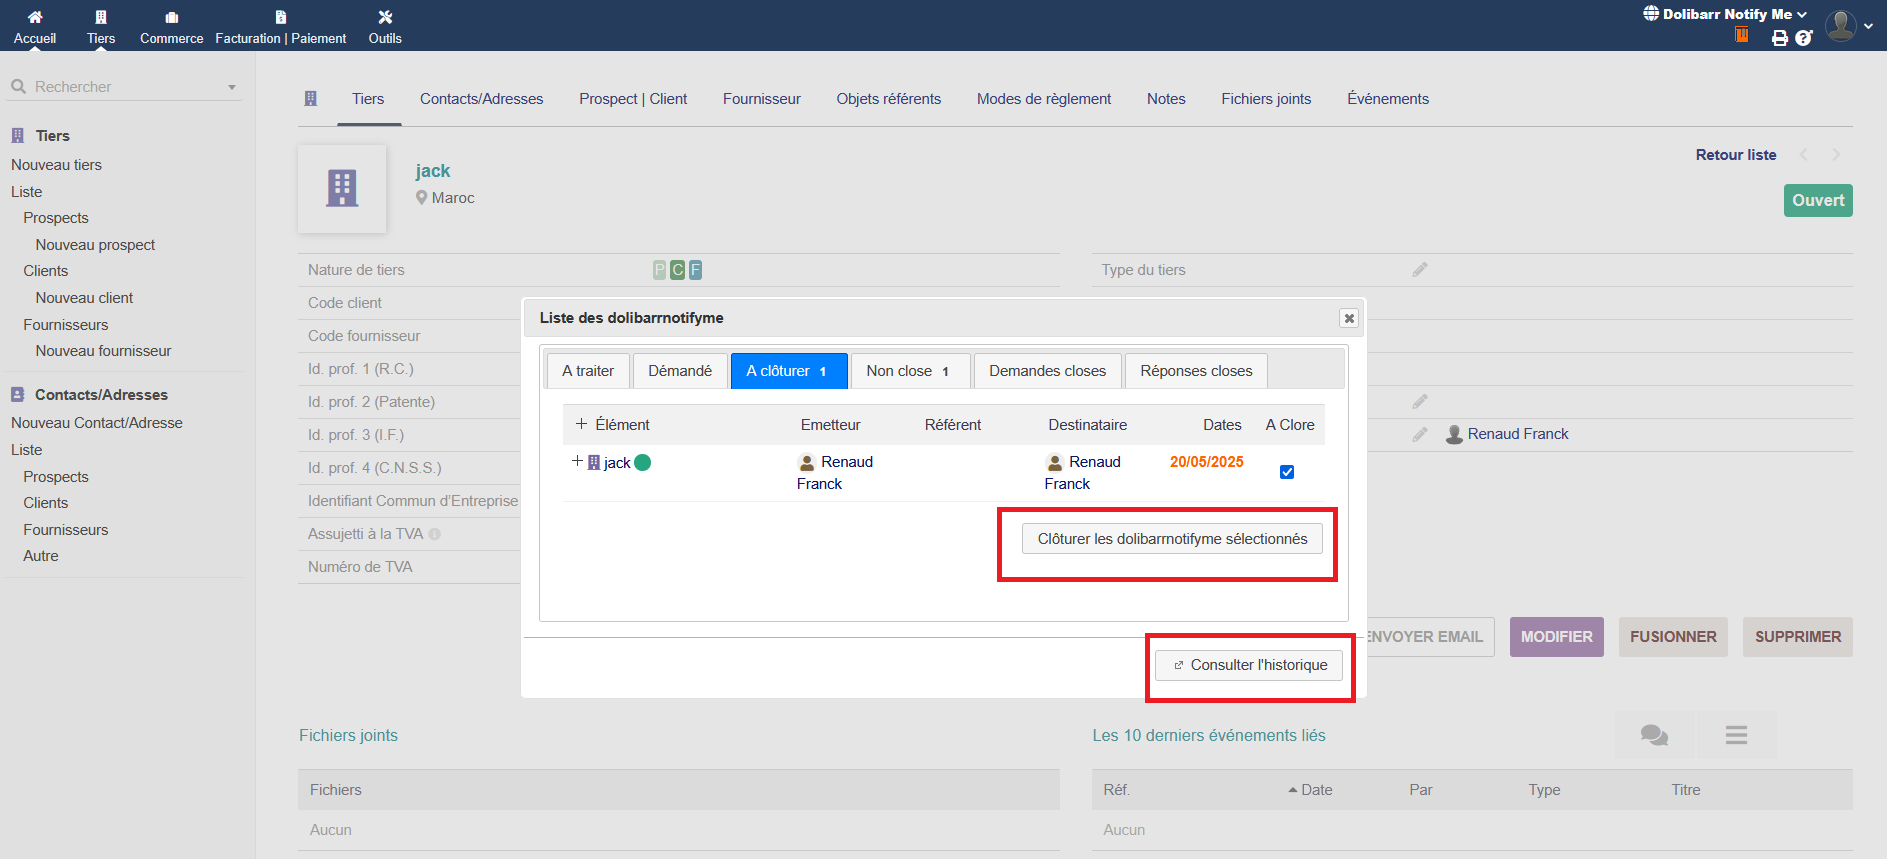Click the orange bookmark notification icon

[1742, 35]
